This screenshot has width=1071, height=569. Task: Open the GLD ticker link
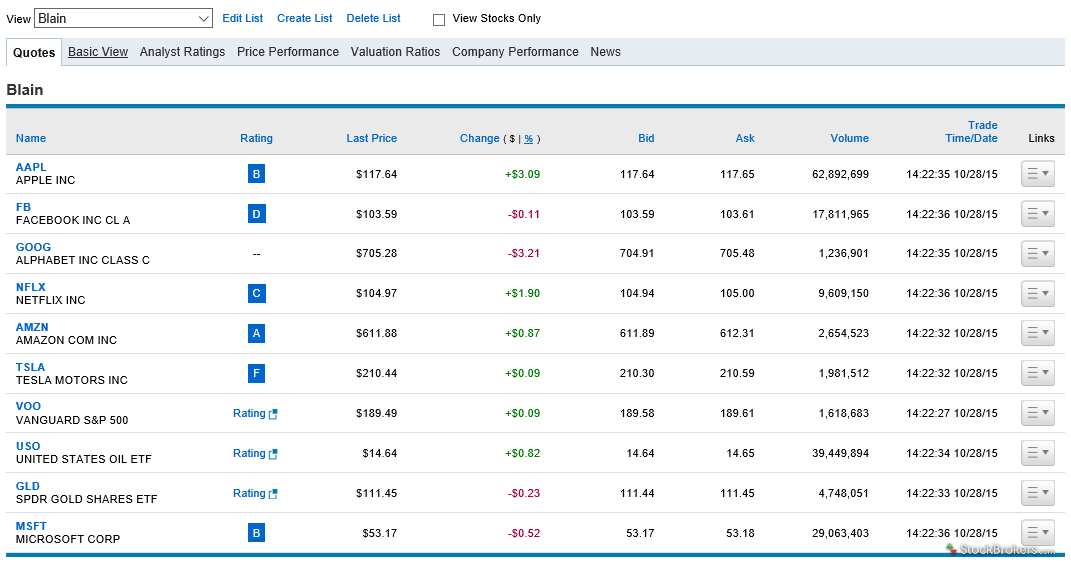[x=28, y=486]
